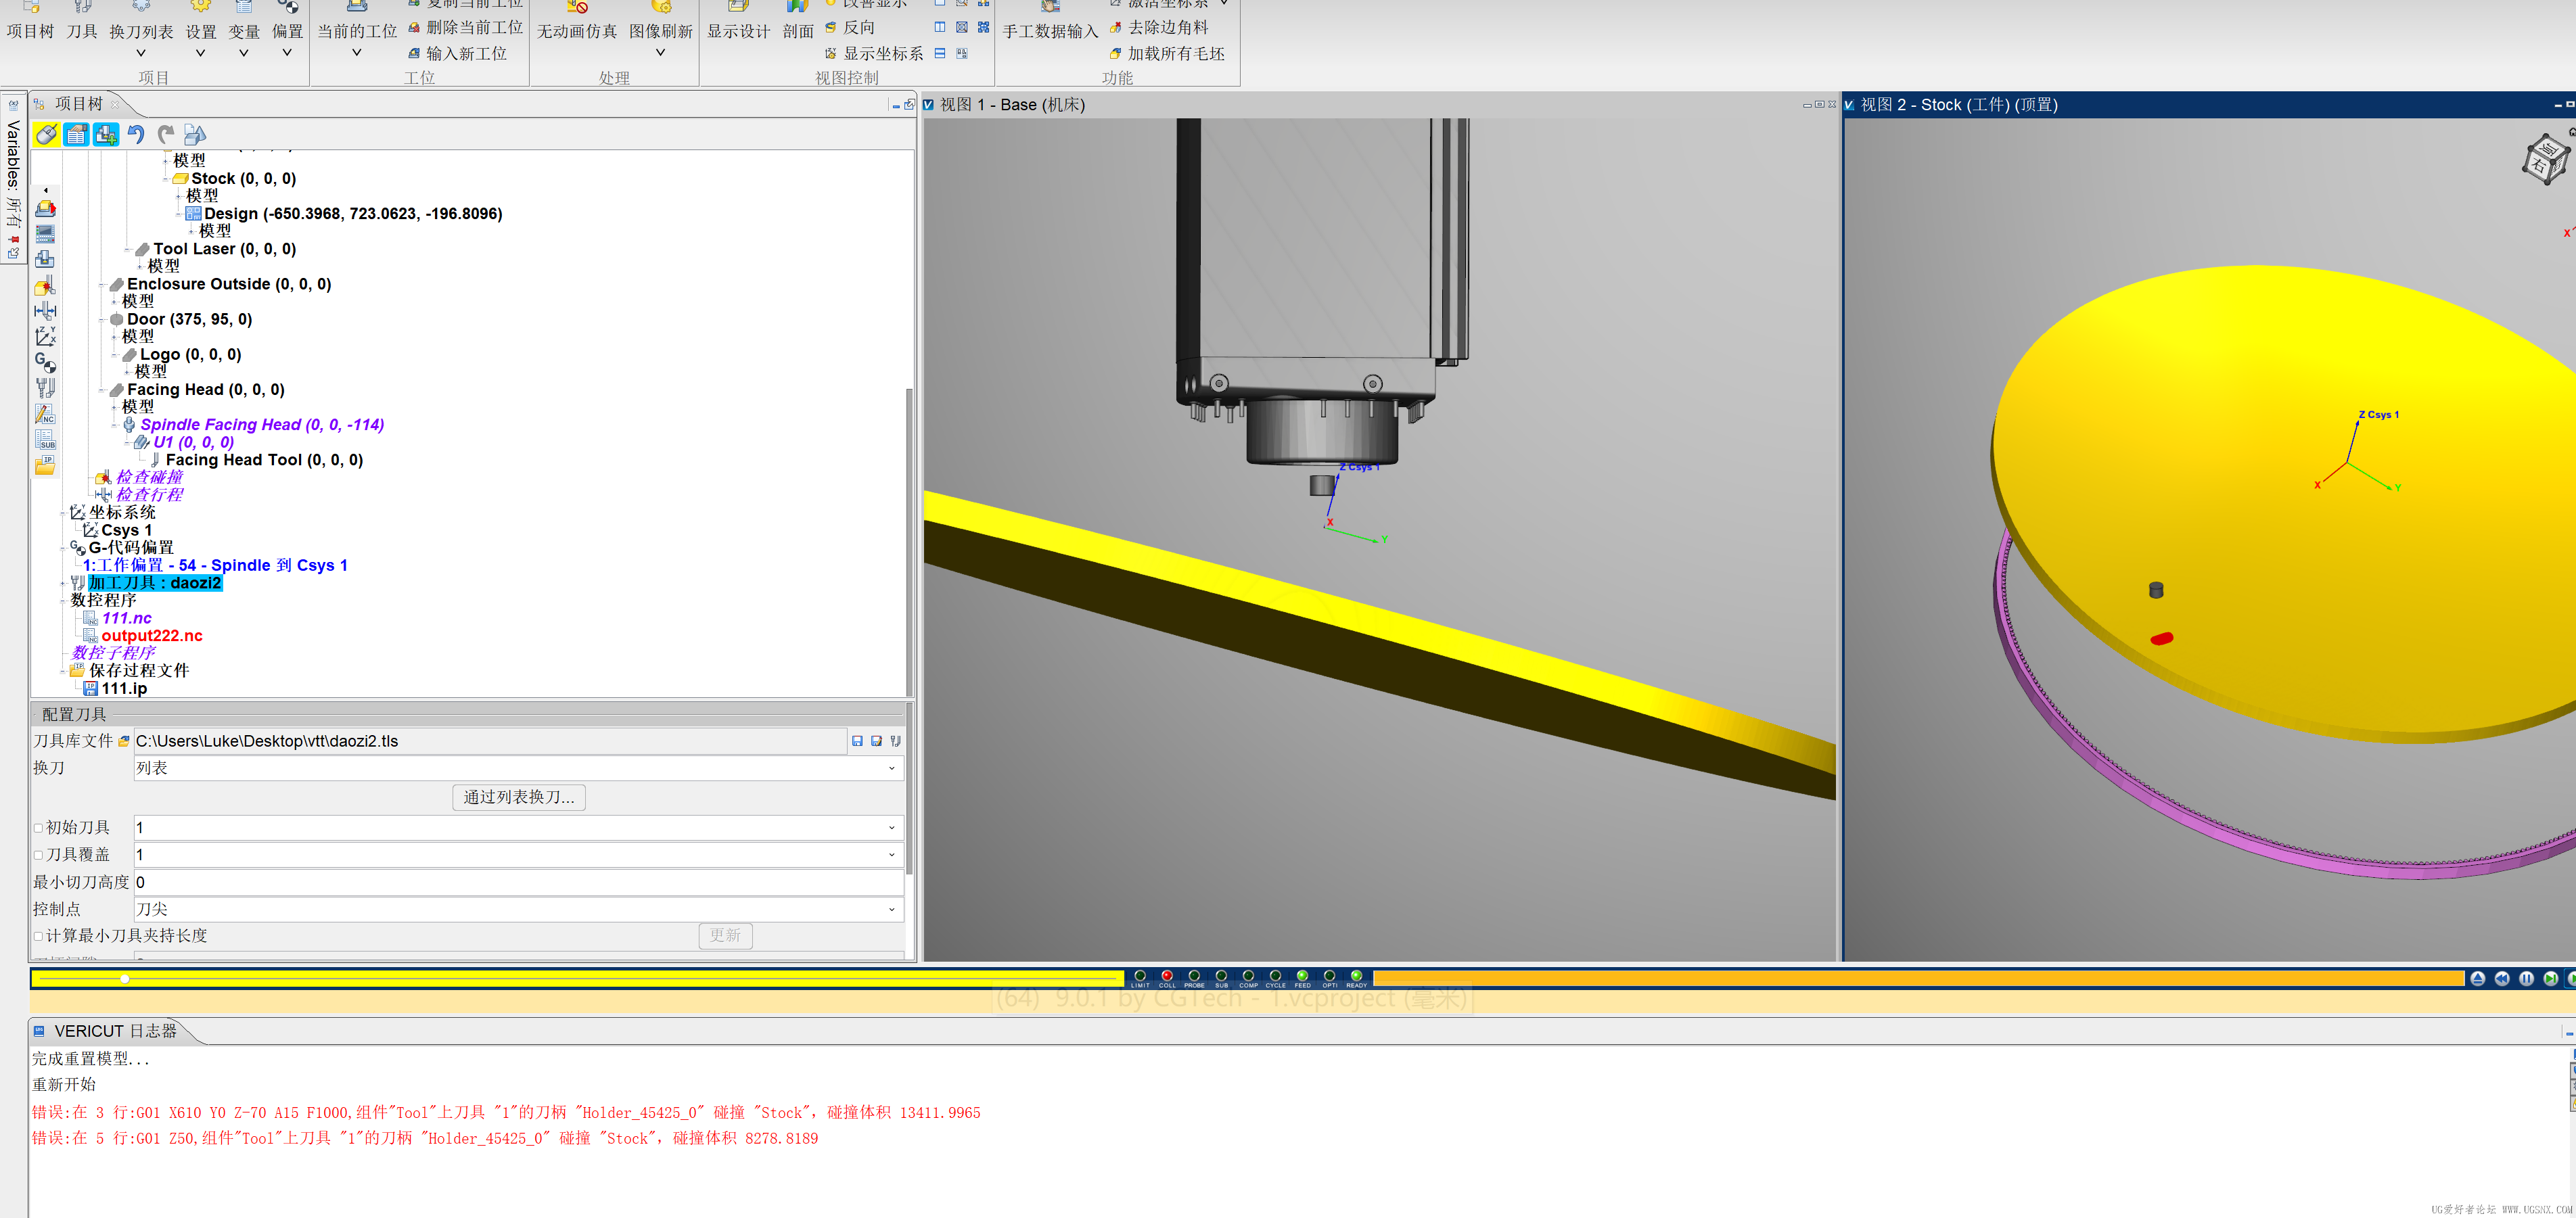Select output222.nc in the project tree
The image size is (2576, 1218).
pyautogui.click(x=152, y=635)
